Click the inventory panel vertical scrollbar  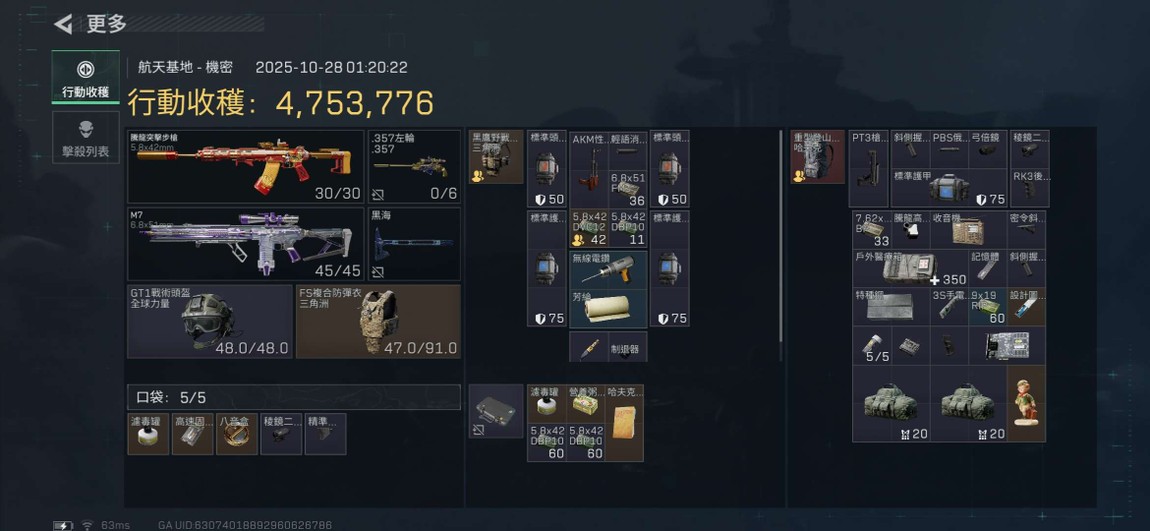780,237
